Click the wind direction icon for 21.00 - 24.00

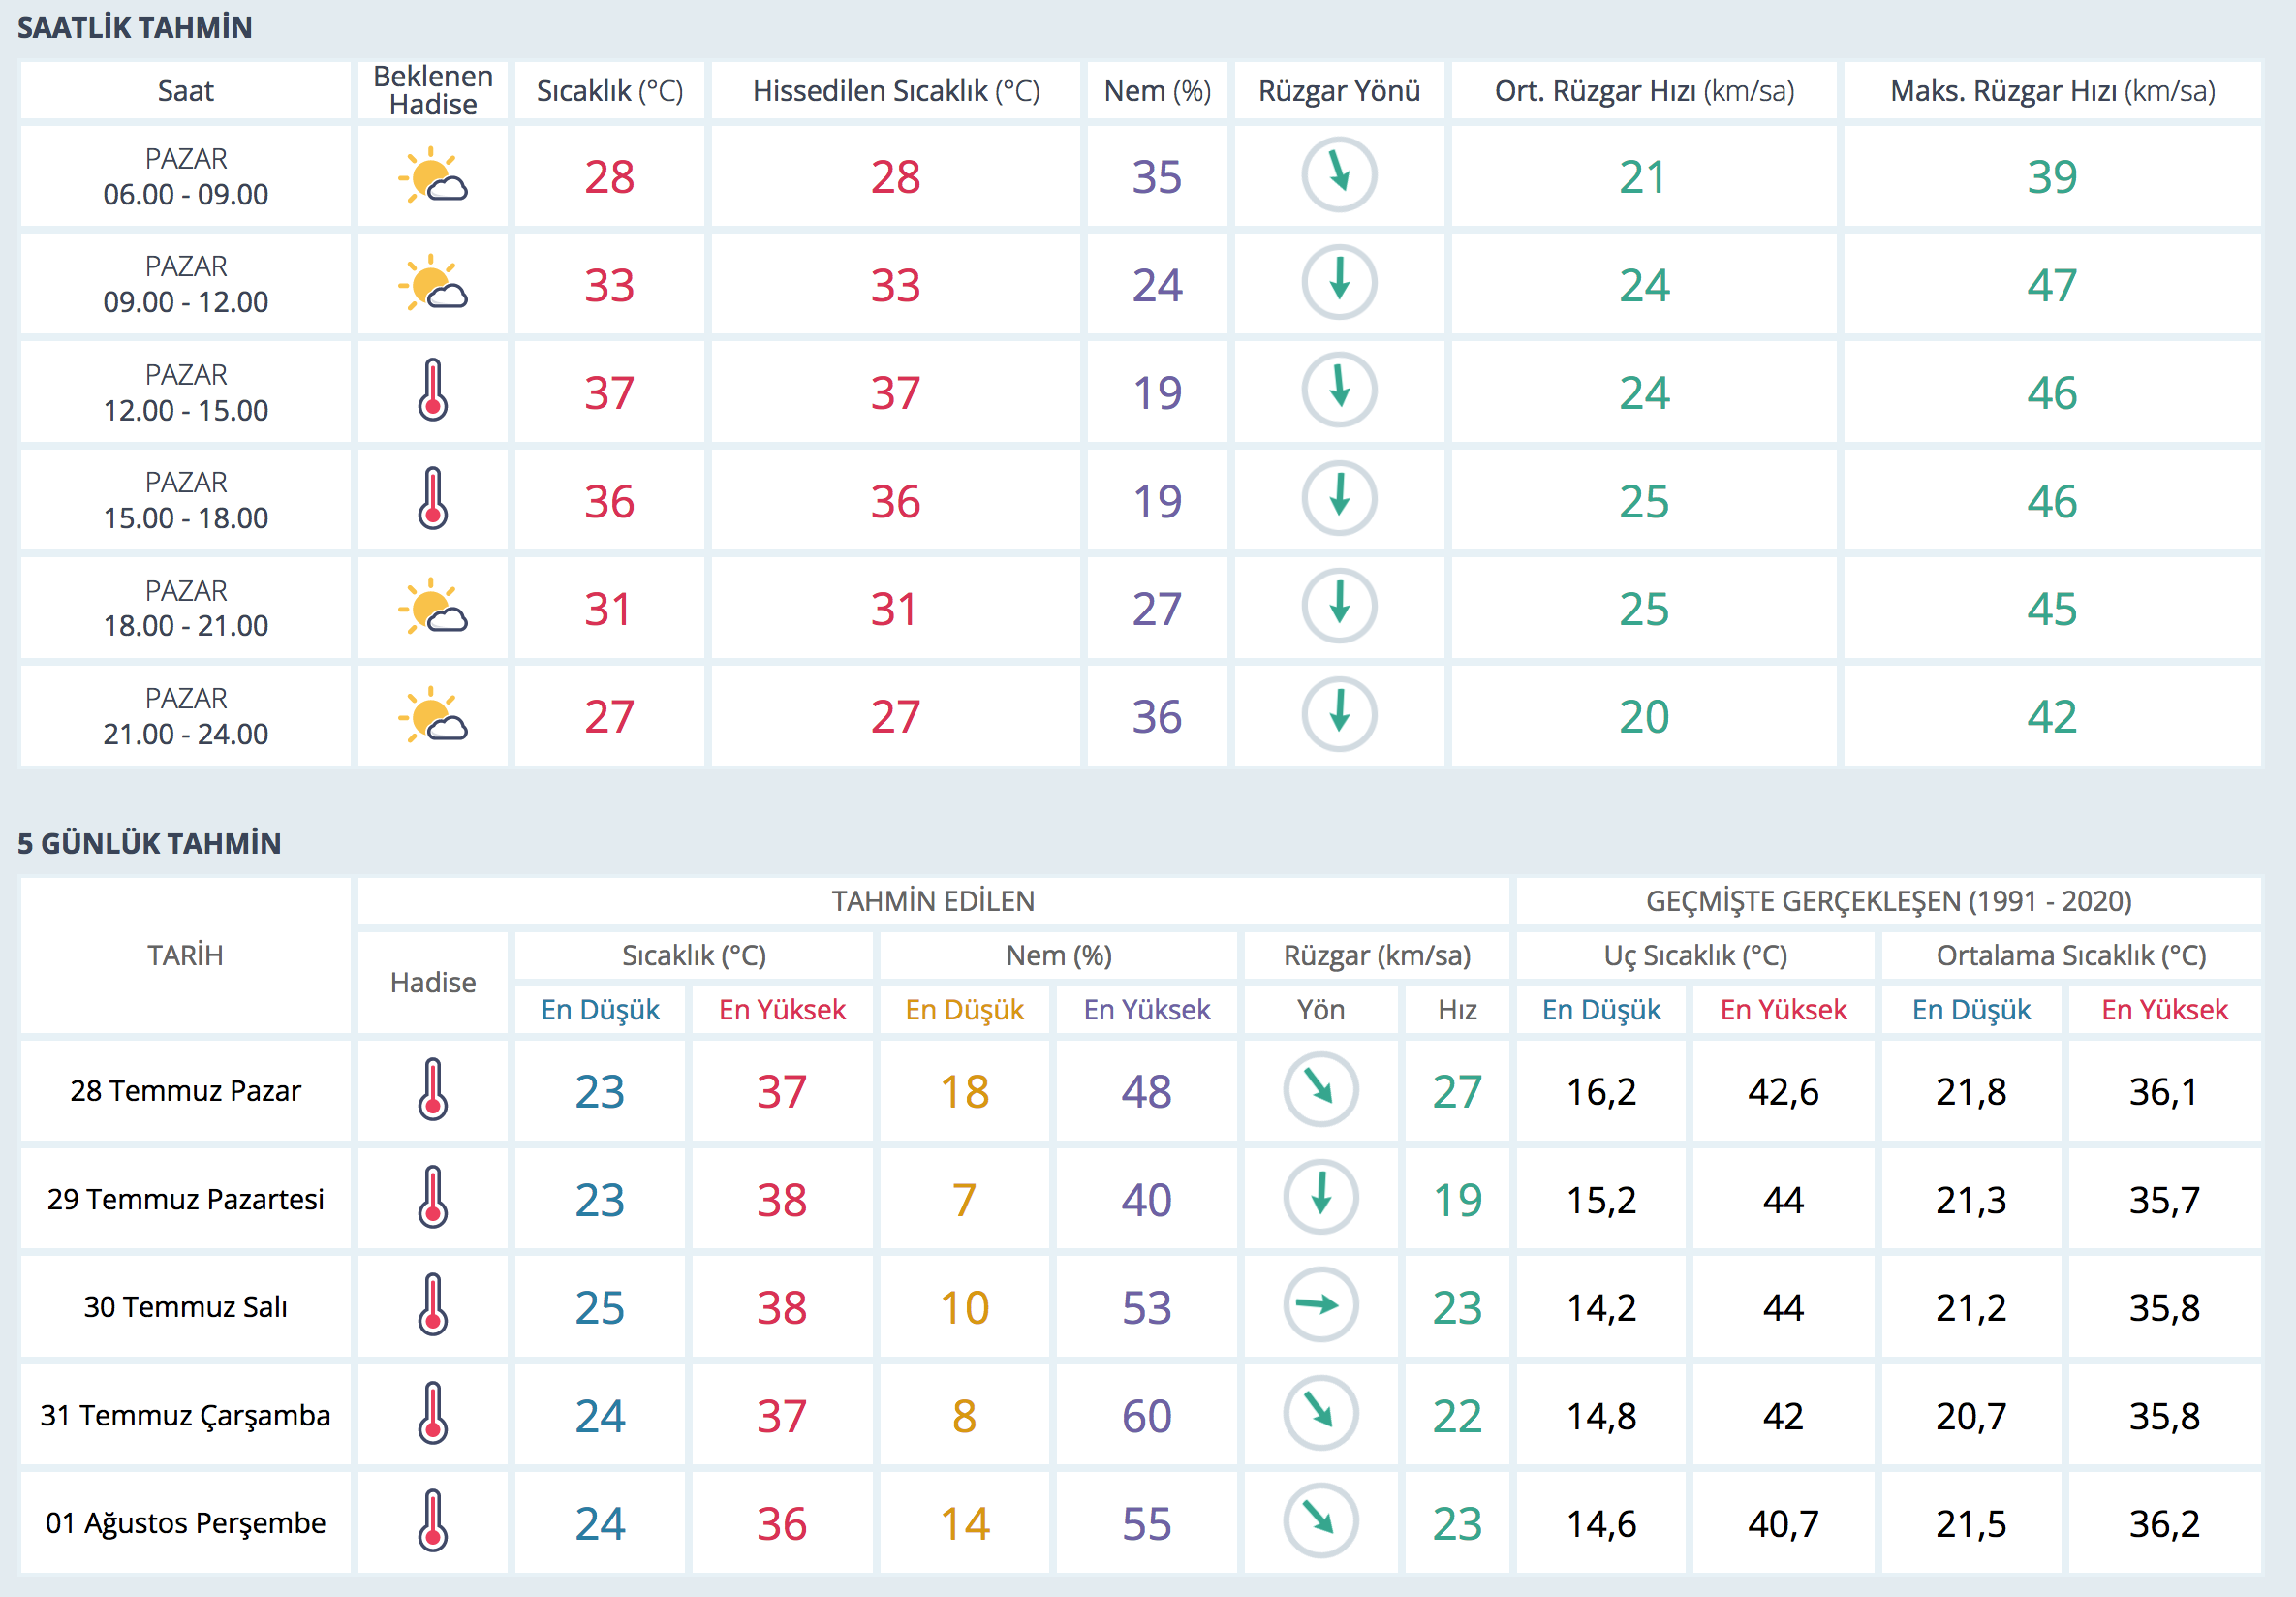click(1339, 715)
